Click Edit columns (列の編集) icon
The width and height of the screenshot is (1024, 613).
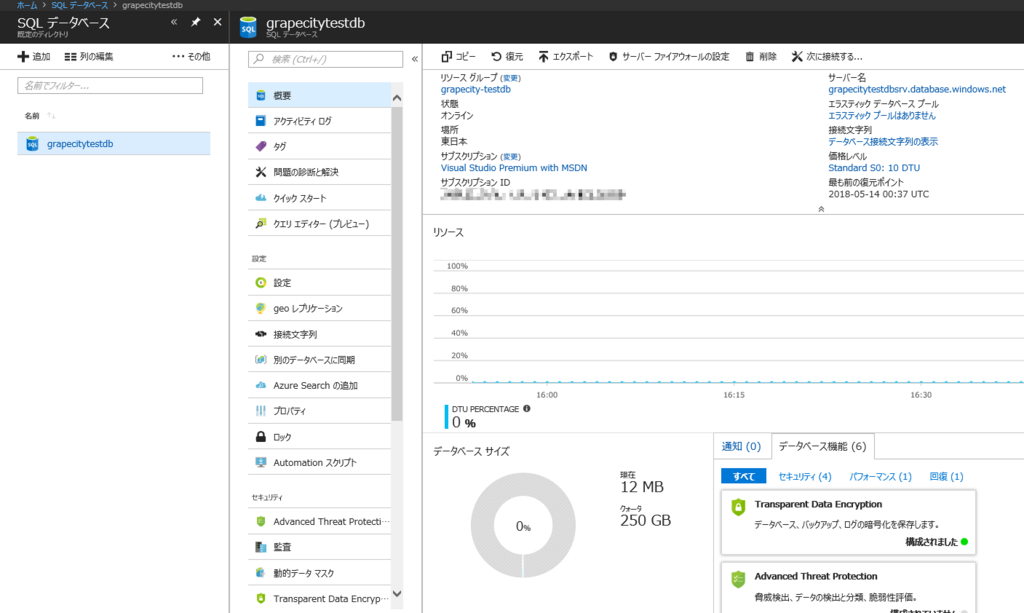(71, 57)
